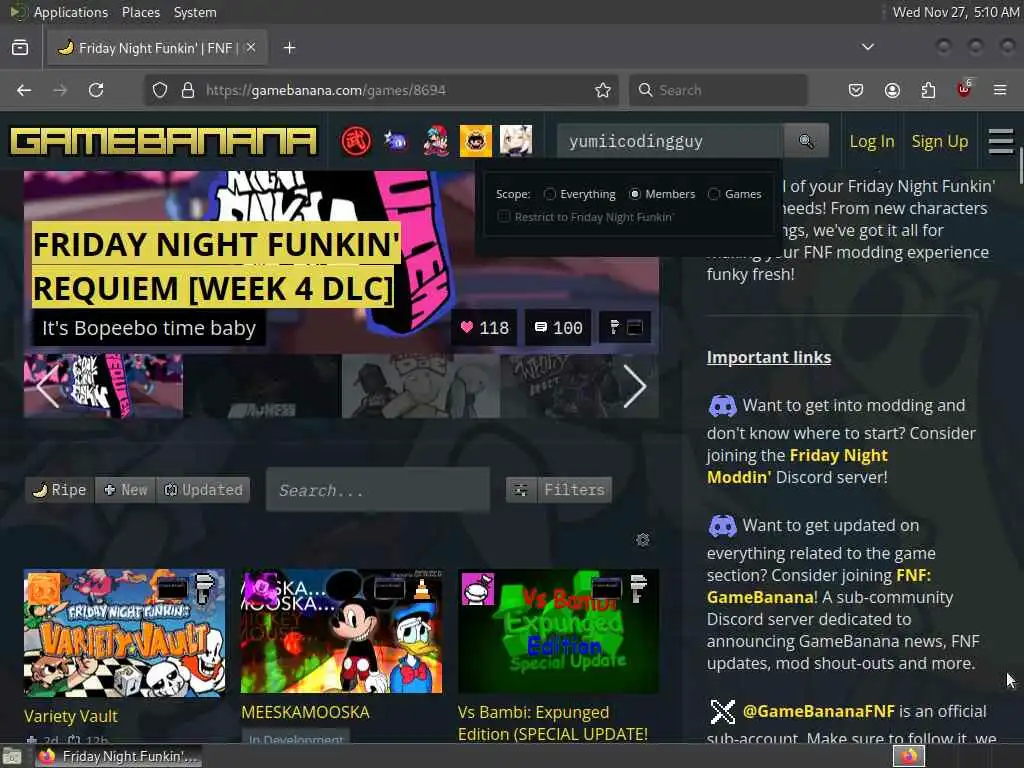1024x768 pixels.
Task: Click the Variety Vault mod thumbnail
Action: [x=125, y=633]
